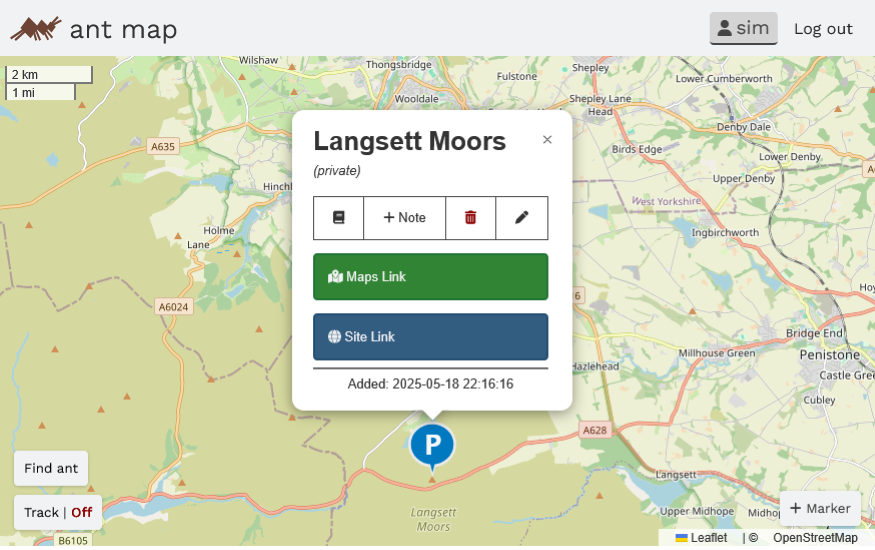
Task: Click the Penistone town label on map
Action: click(830, 355)
